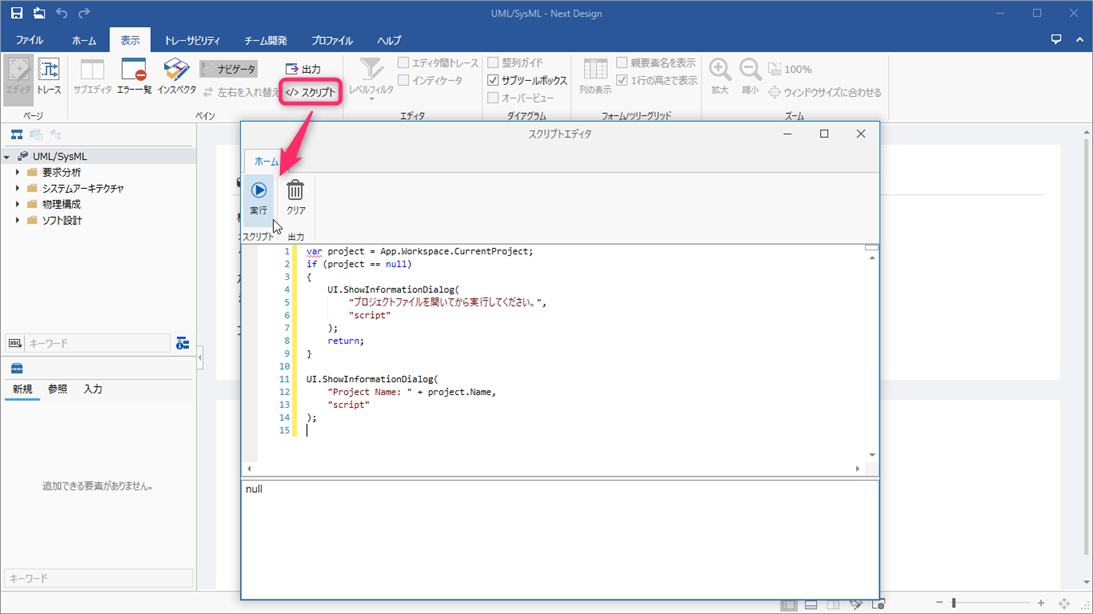Disable the サブツールボックス checkbox
The image size is (1093, 614).
(x=492, y=80)
